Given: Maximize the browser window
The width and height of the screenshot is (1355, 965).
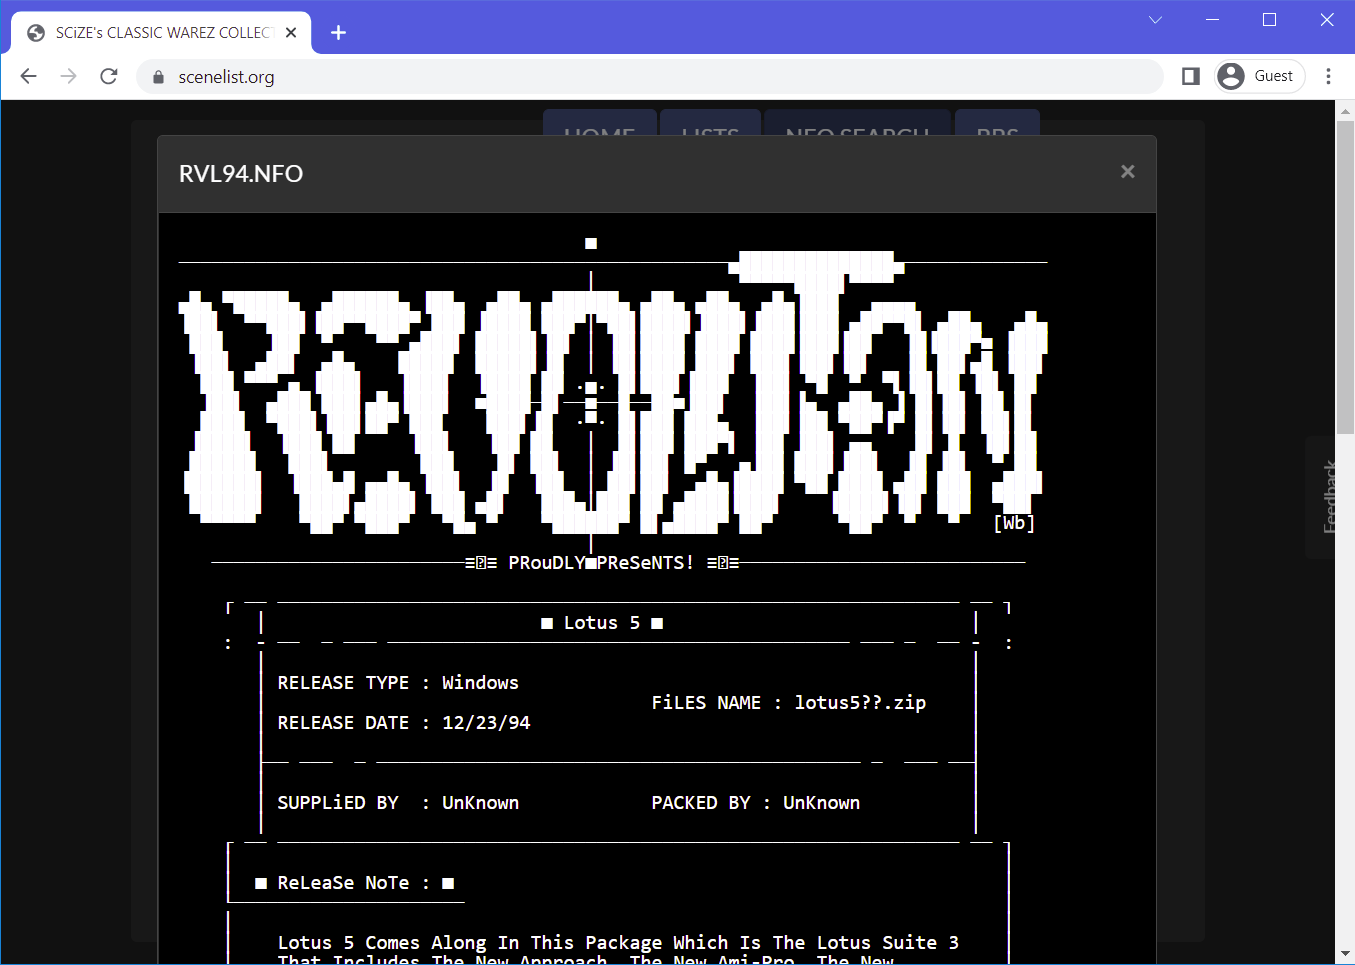Looking at the screenshot, I should (x=1269, y=20).
